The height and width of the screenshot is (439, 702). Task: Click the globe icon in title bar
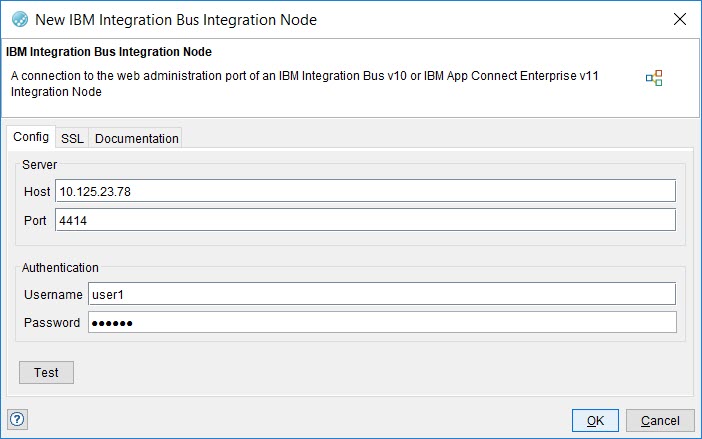click(x=19, y=19)
